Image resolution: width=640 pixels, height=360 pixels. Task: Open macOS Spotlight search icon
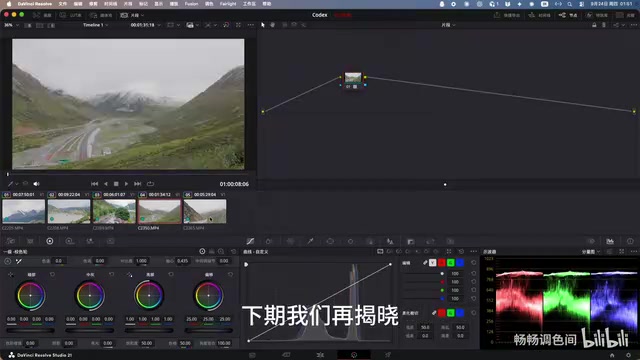[x=570, y=4]
